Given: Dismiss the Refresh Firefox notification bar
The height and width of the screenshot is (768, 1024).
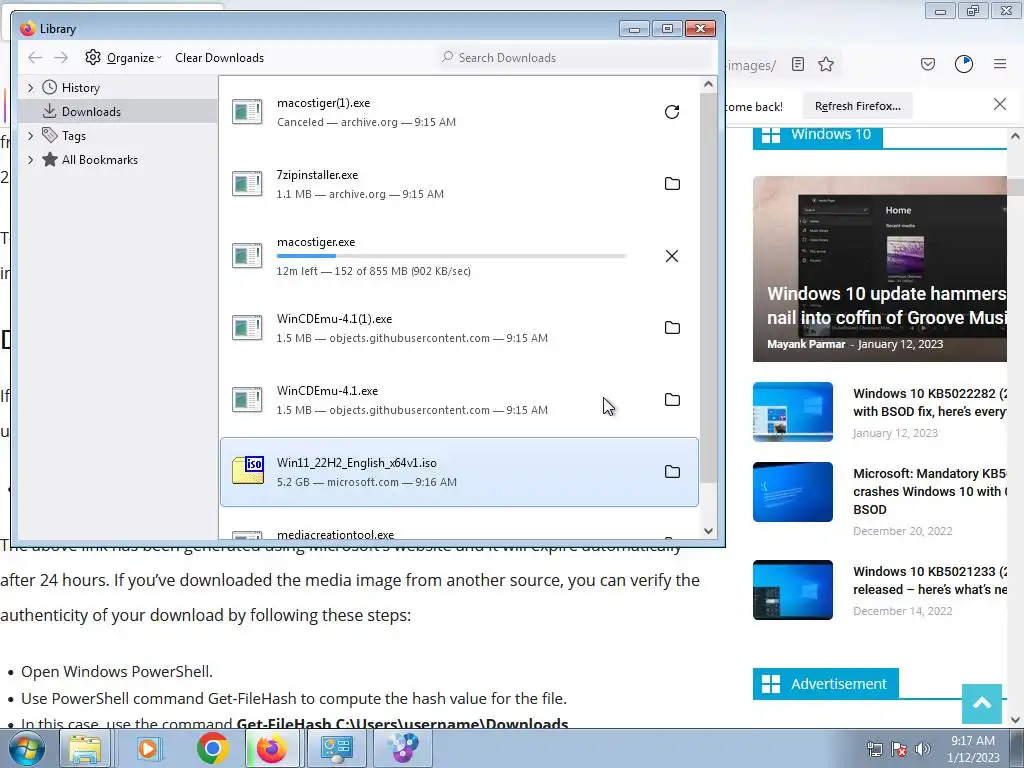Looking at the screenshot, I should click(x=1000, y=104).
